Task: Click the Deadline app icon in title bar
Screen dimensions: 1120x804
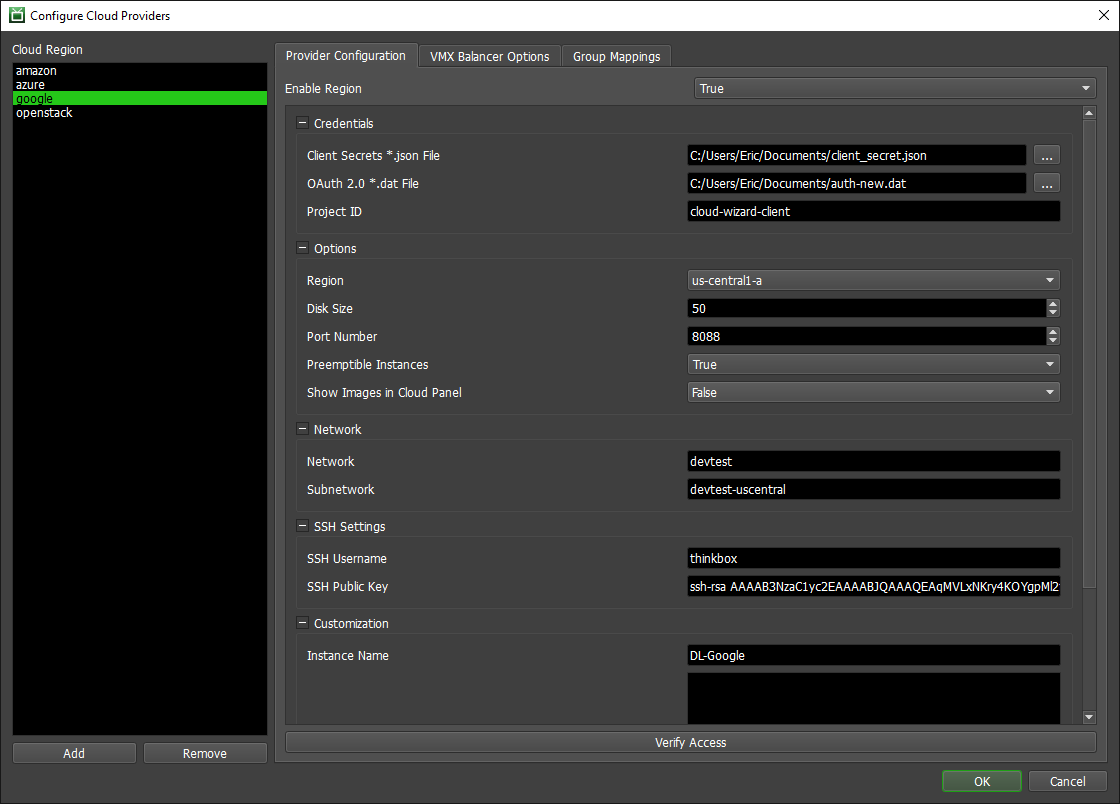Action: pos(16,15)
